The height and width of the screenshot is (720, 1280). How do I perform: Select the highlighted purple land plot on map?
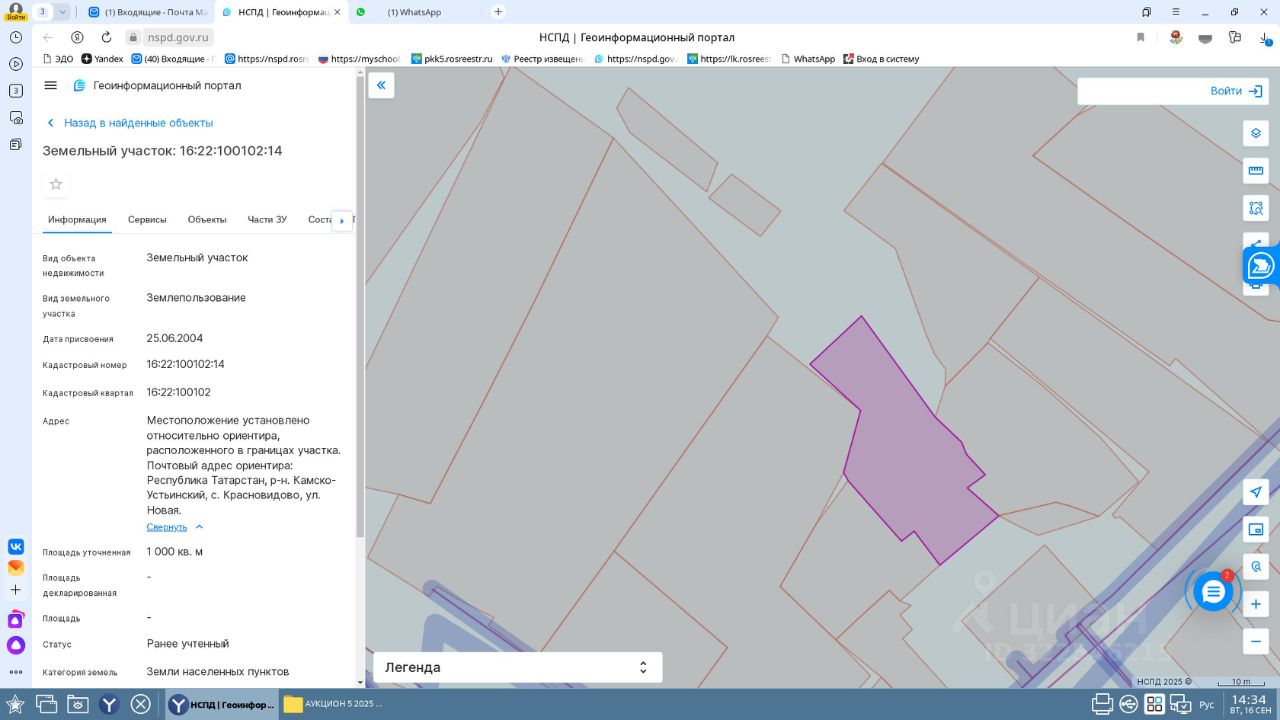(905, 440)
